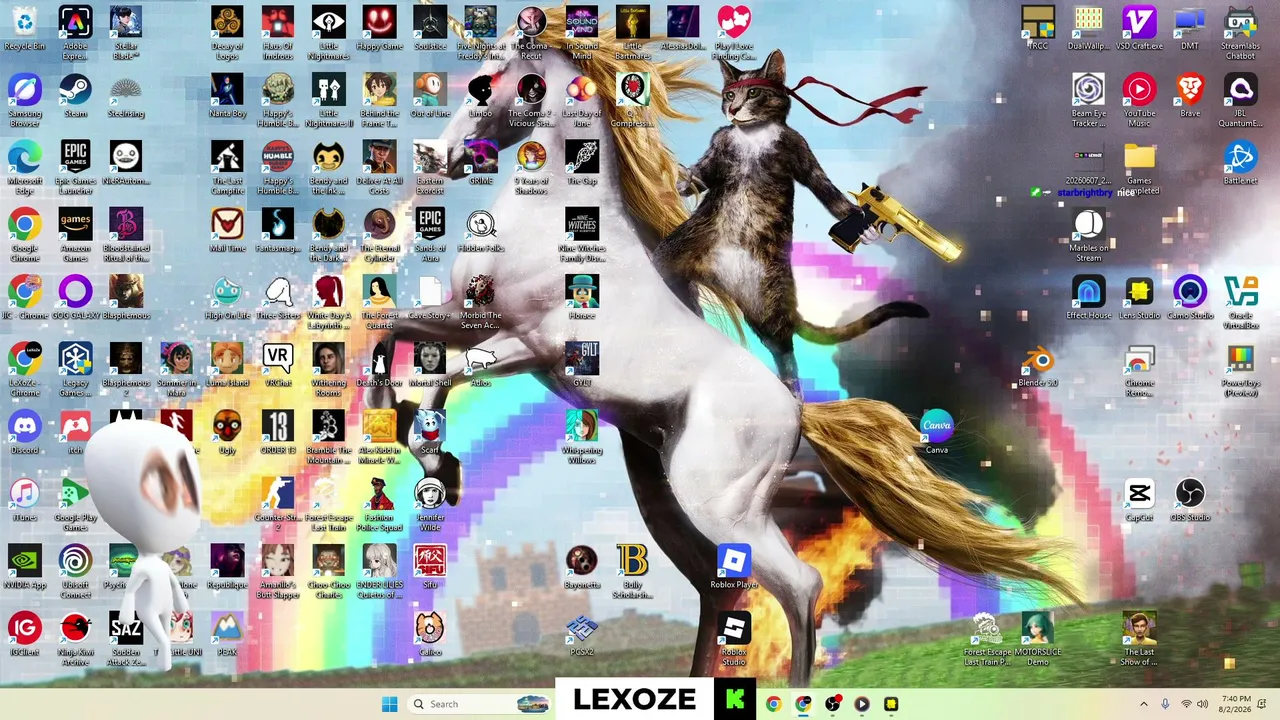Image resolution: width=1280 pixels, height=720 pixels.
Task: Select the Horace desktop icon
Action: tap(581, 298)
